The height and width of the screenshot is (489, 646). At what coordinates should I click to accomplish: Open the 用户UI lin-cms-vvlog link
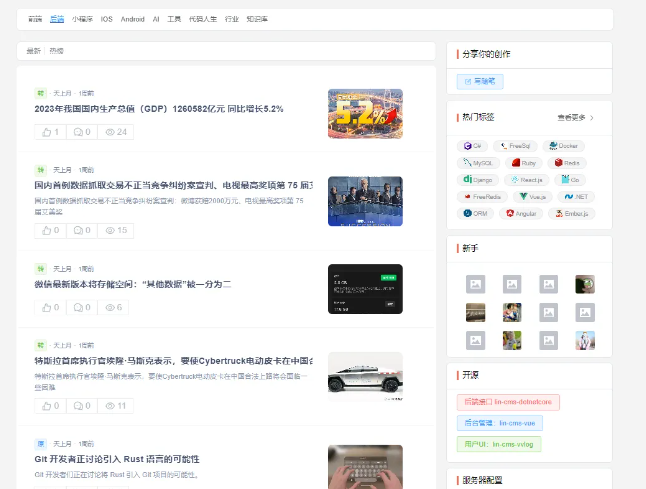coord(499,444)
